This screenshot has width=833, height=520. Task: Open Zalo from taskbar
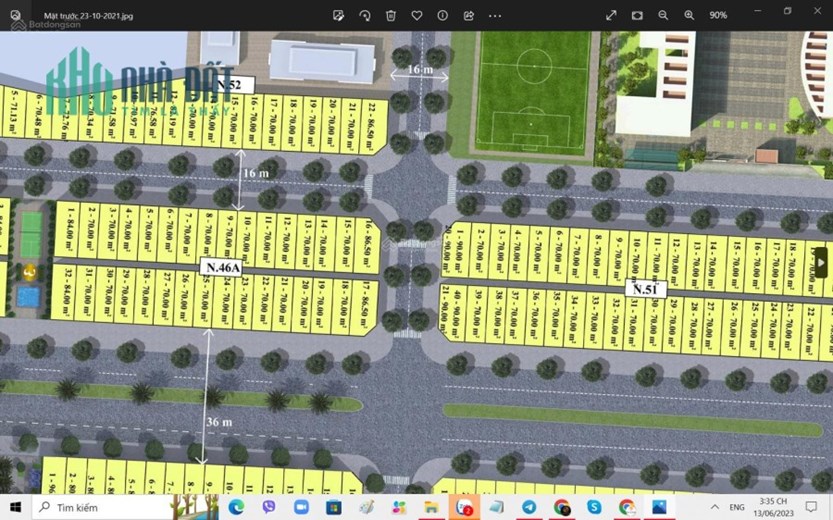(x=464, y=507)
